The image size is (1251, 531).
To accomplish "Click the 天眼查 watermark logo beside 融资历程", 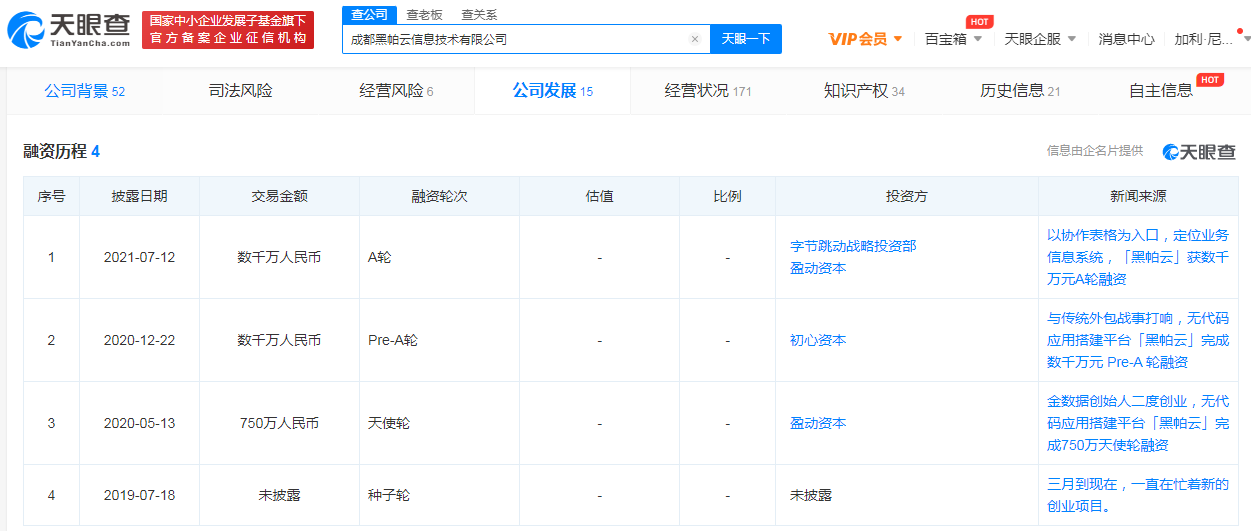I will [x=1199, y=152].
